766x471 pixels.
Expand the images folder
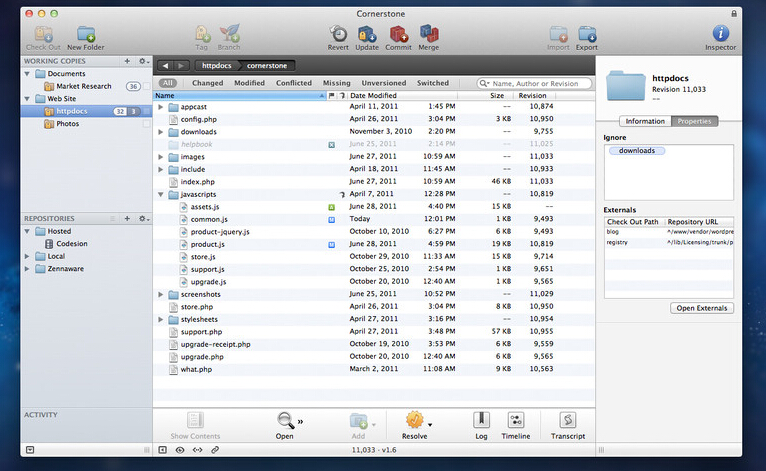(x=160, y=157)
